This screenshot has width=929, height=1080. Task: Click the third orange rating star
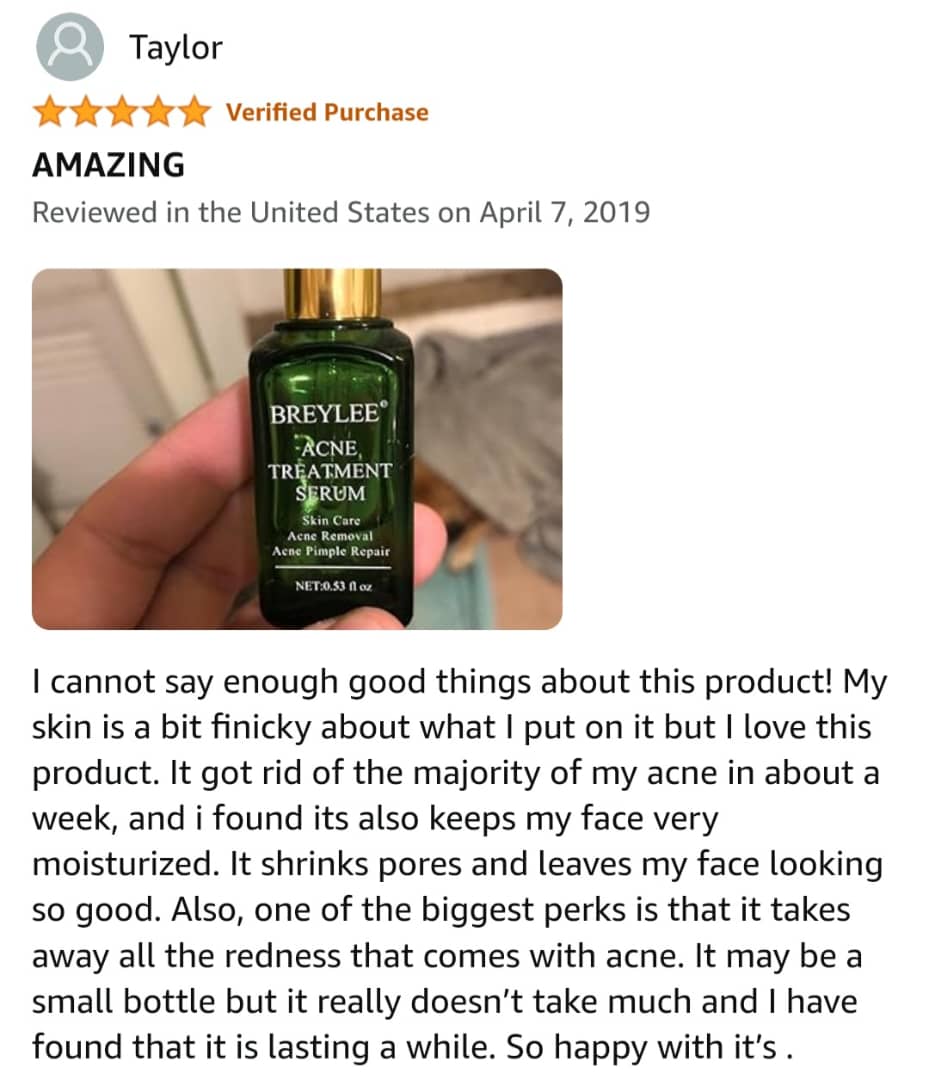(x=122, y=112)
